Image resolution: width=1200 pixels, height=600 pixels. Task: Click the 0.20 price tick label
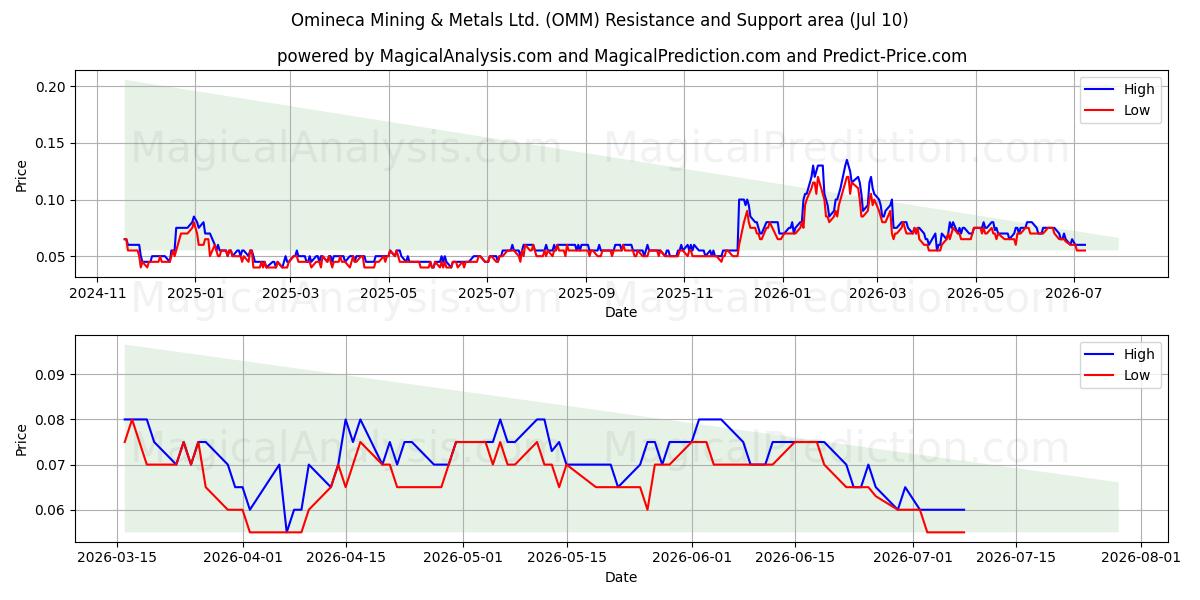tap(50, 87)
